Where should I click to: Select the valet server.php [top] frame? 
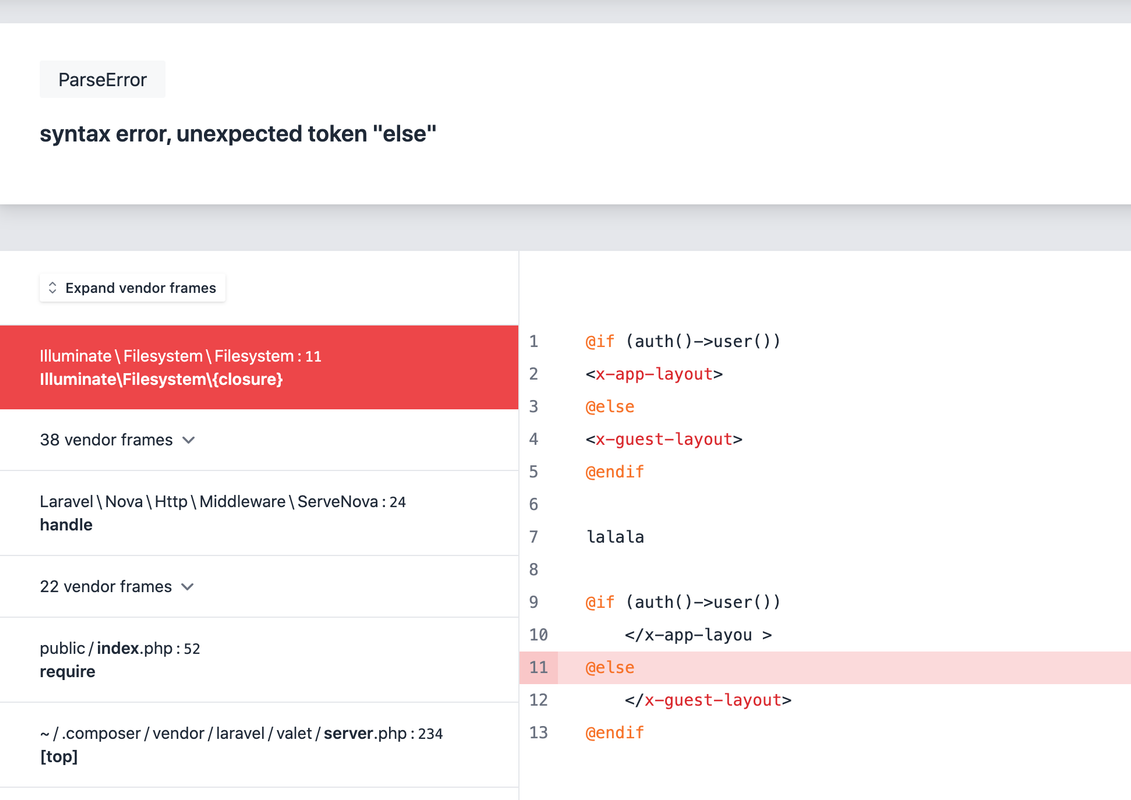pos(259,744)
